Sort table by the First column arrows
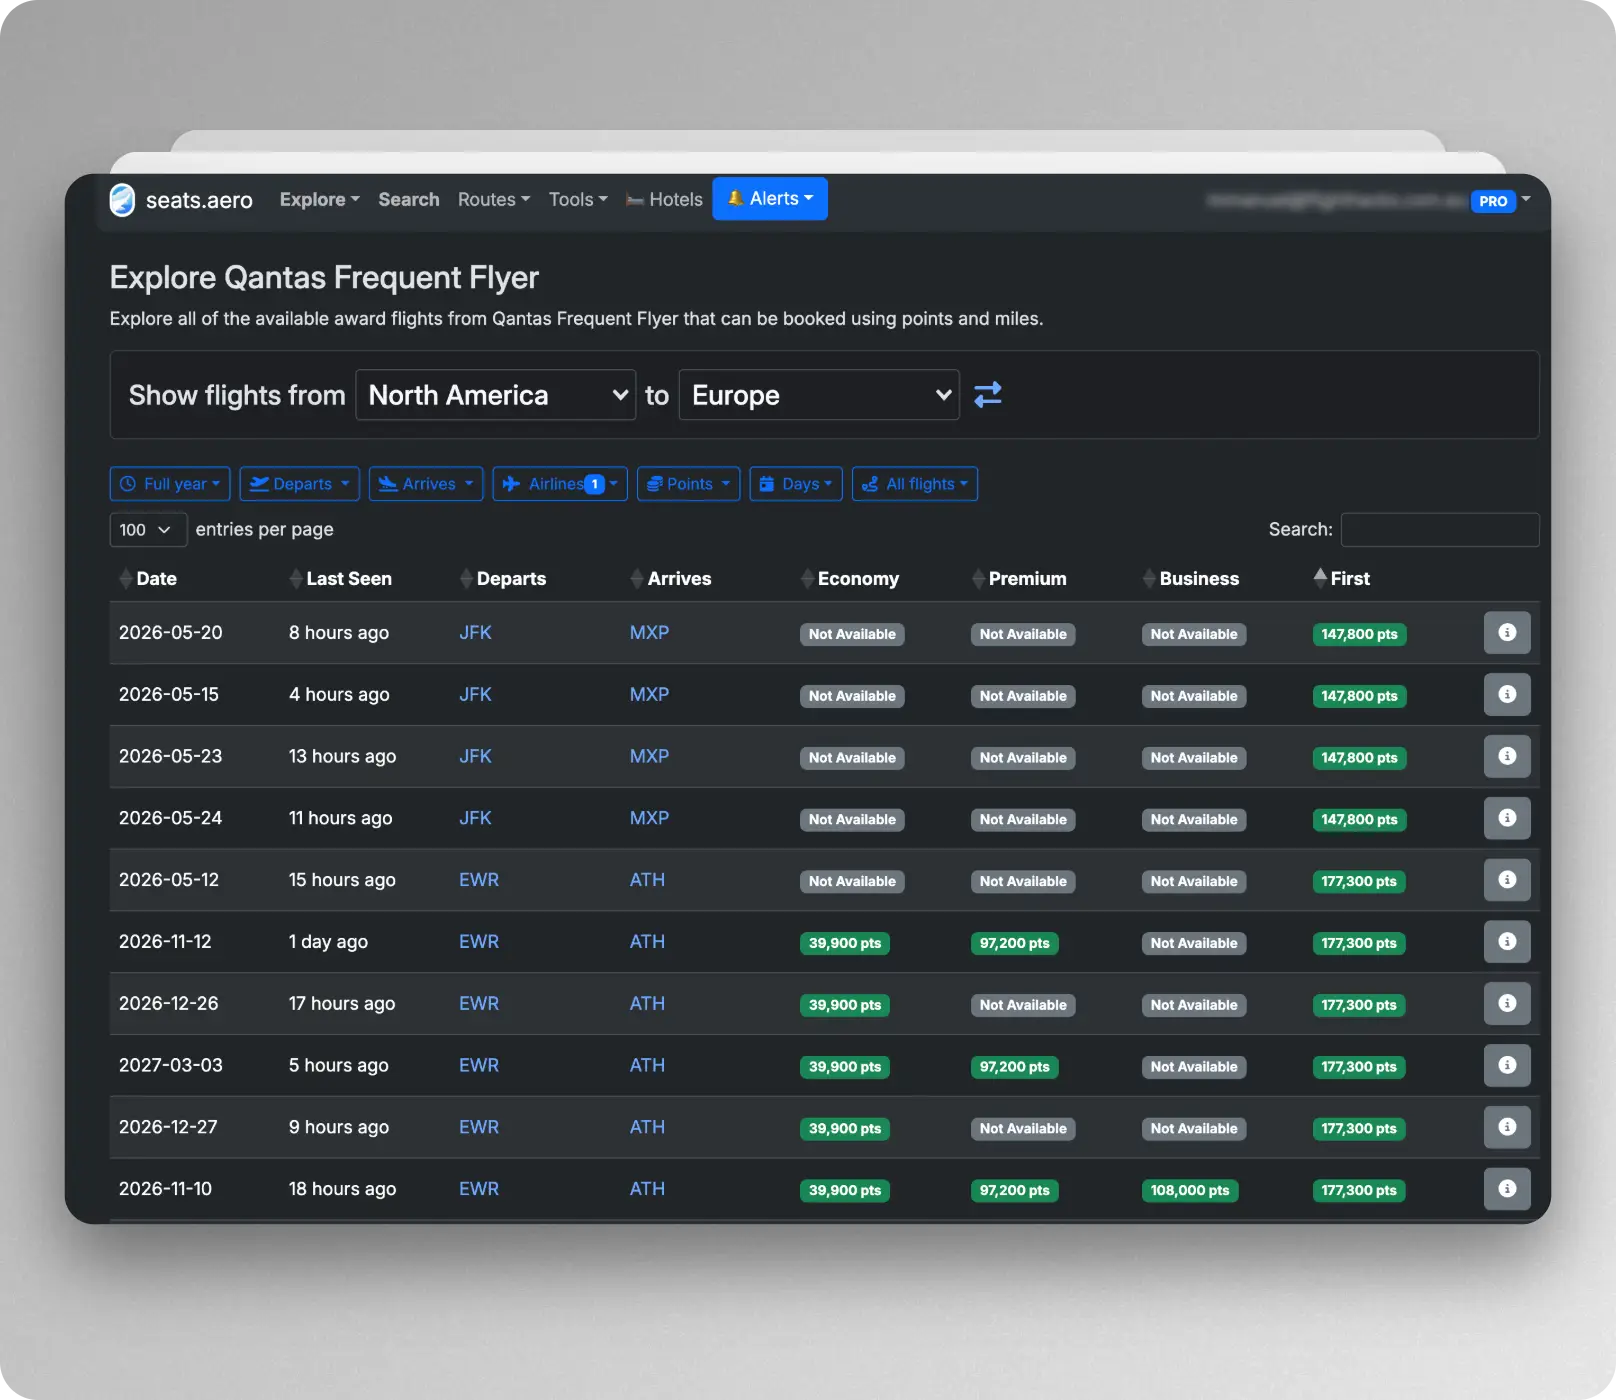Viewport: 1616px width, 1400px height. tap(1320, 578)
